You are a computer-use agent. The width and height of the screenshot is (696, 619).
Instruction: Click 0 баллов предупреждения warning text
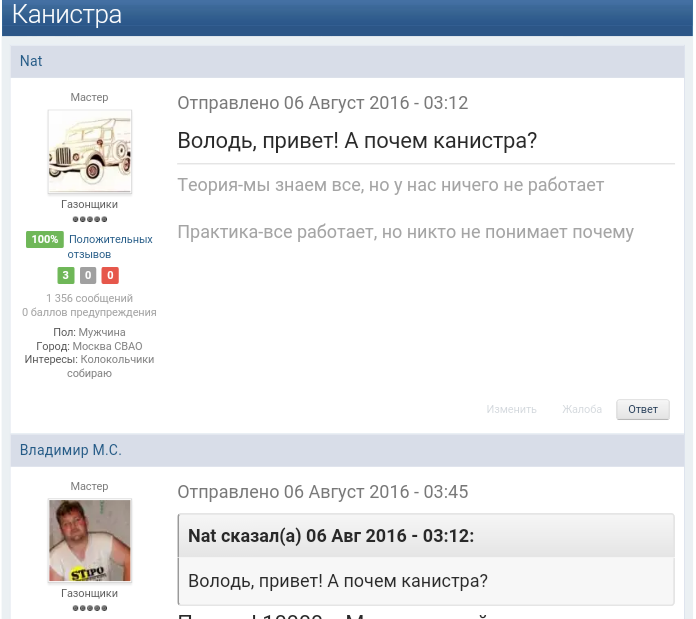pyautogui.click(x=89, y=312)
